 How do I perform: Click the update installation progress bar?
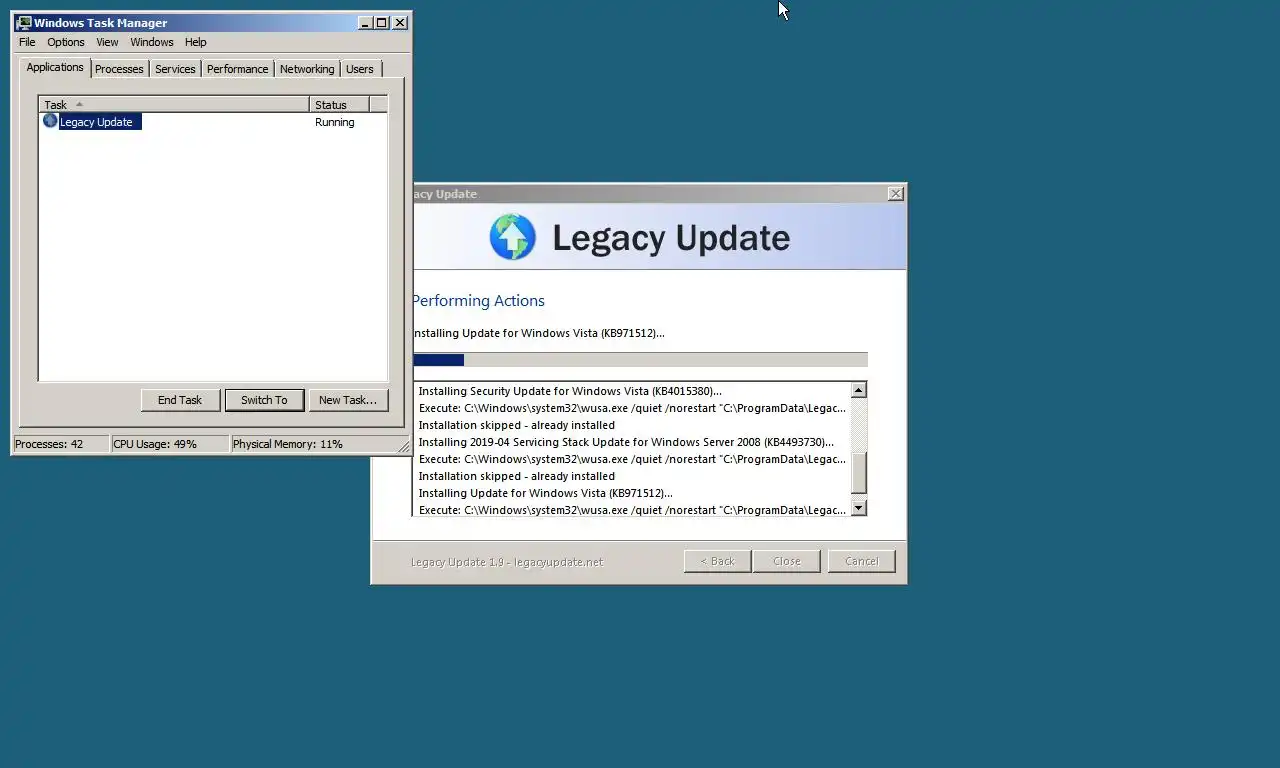tap(640, 360)
